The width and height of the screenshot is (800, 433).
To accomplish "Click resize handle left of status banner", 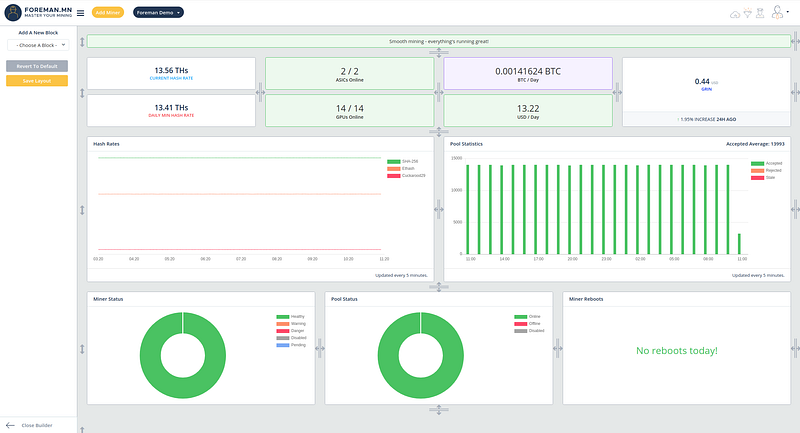I will click(82, 42).
